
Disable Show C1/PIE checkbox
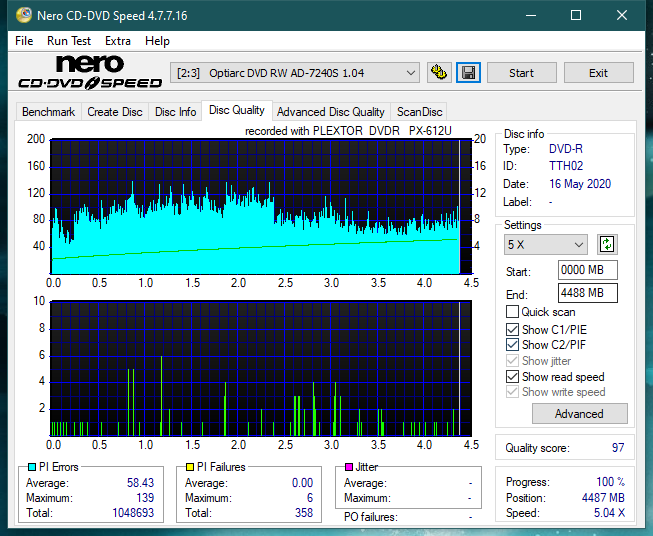click(x=512, y=329)
